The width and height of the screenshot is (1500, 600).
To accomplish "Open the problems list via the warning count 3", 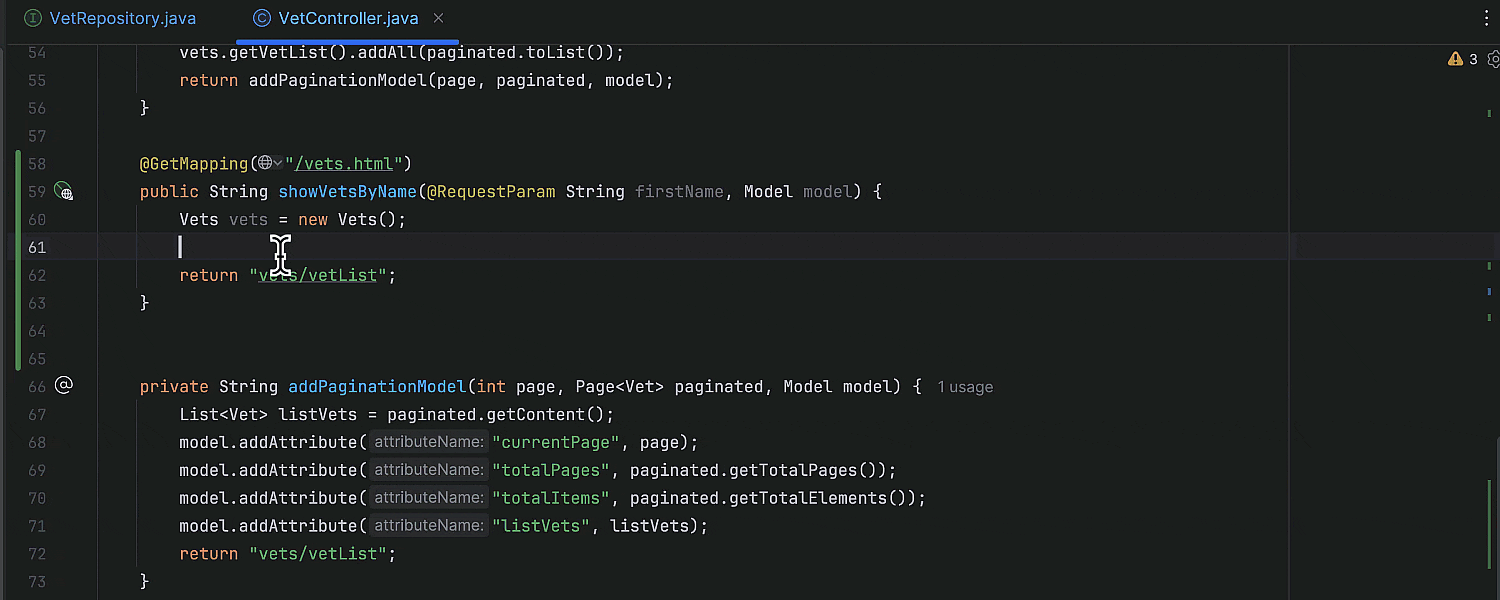I will (1471, 59).
